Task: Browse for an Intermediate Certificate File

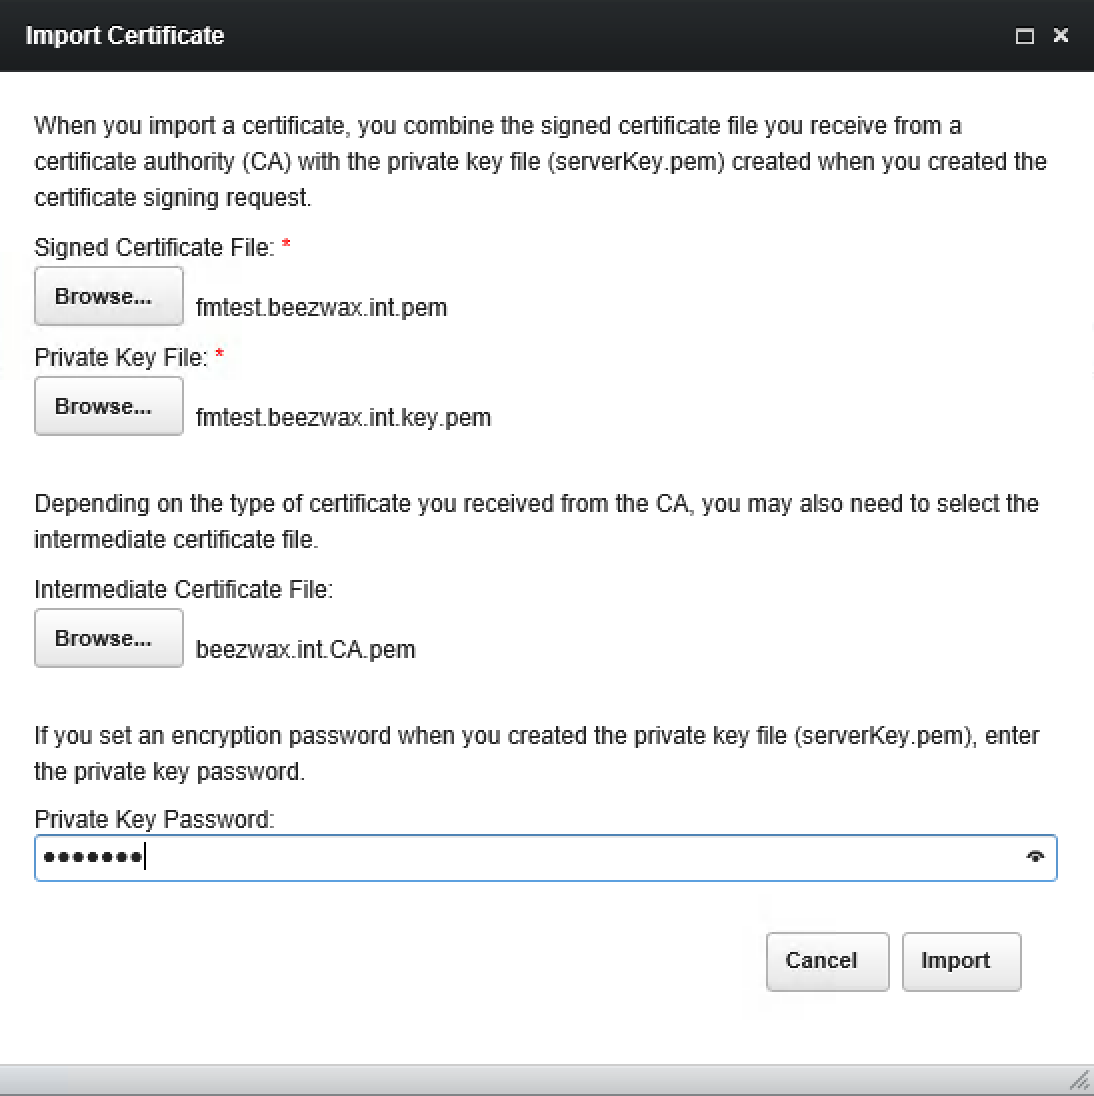Action: coord(108,638)
